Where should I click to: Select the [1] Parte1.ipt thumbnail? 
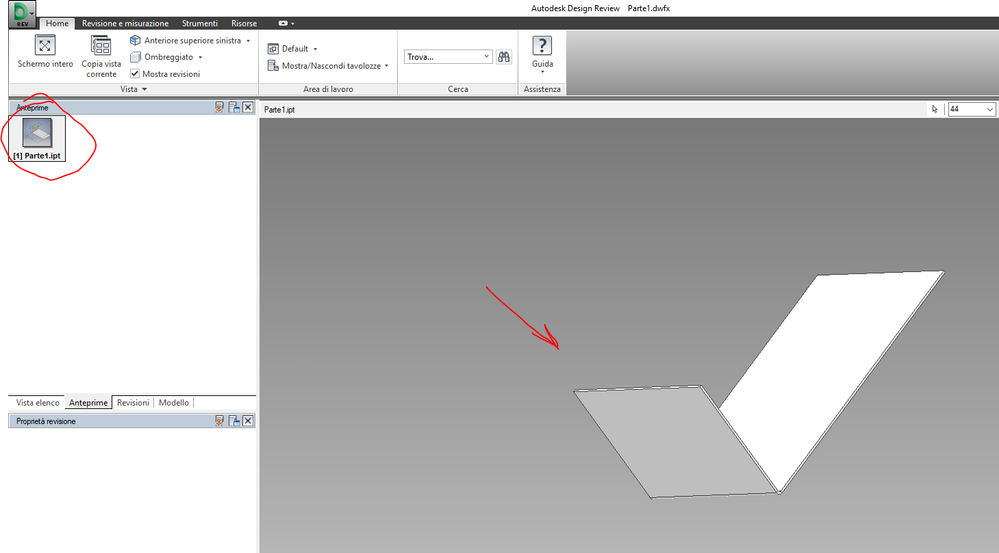pyautogui.click(x=37, y=138)
